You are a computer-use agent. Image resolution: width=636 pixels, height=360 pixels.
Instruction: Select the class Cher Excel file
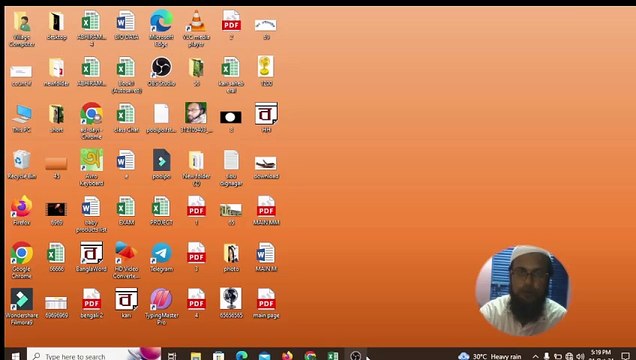pos(126,118)
